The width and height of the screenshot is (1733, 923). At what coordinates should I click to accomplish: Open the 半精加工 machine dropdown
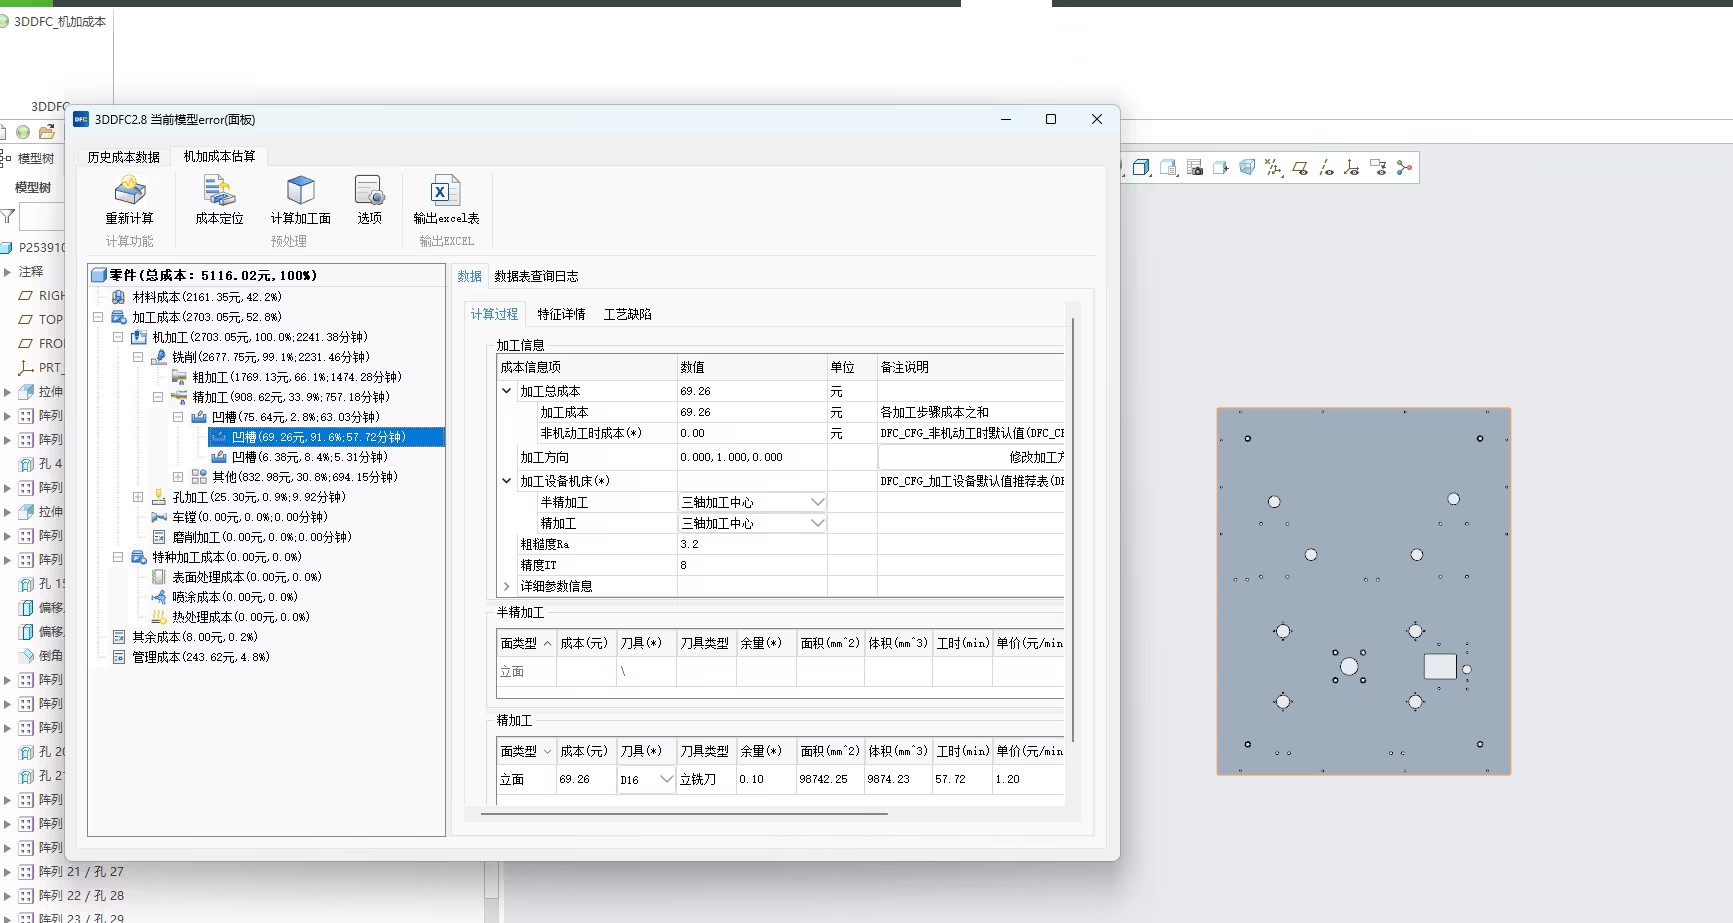click(817, 502)
